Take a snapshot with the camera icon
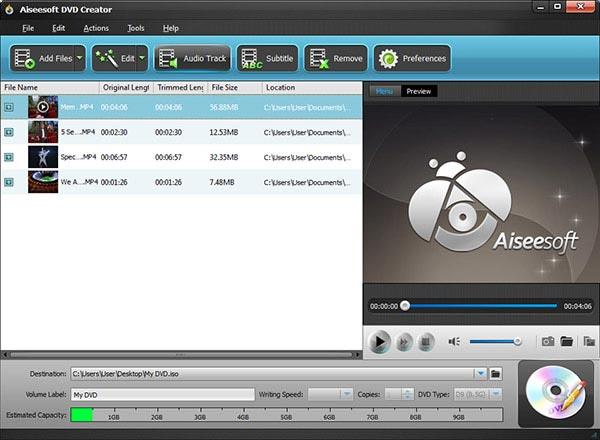The height and width of the screenshot is (440, 600). click(548, 341)
